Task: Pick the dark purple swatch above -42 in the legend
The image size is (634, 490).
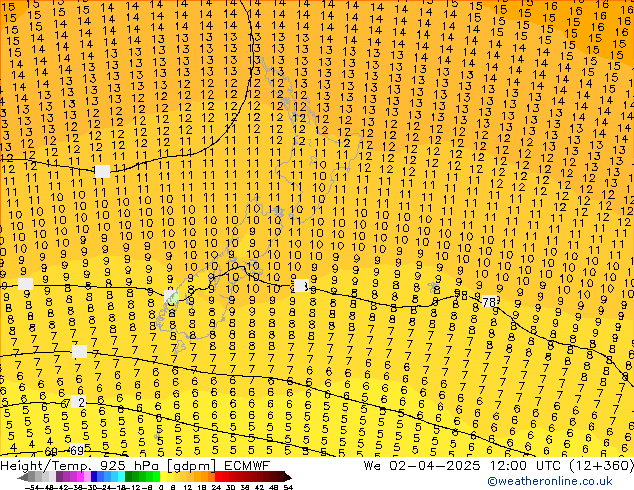Action: pyautogui.click(x=59, y=477)
